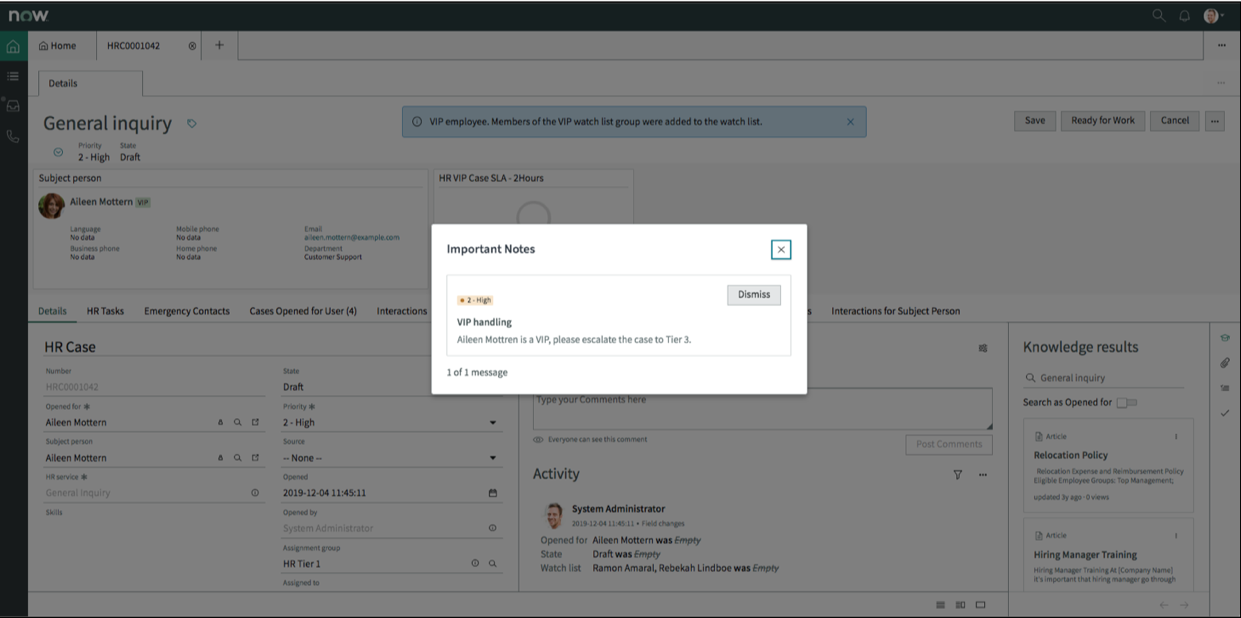Open the HR Tasks tab
Screen dimensions: 1241x618
coord(105,311)
